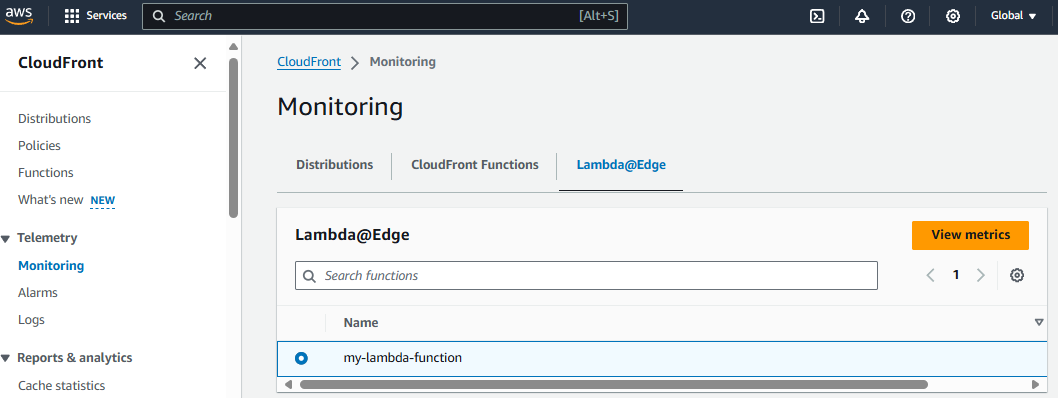Go to next page arrow in pagination
1058x398 pixels.
click(980, 275)
